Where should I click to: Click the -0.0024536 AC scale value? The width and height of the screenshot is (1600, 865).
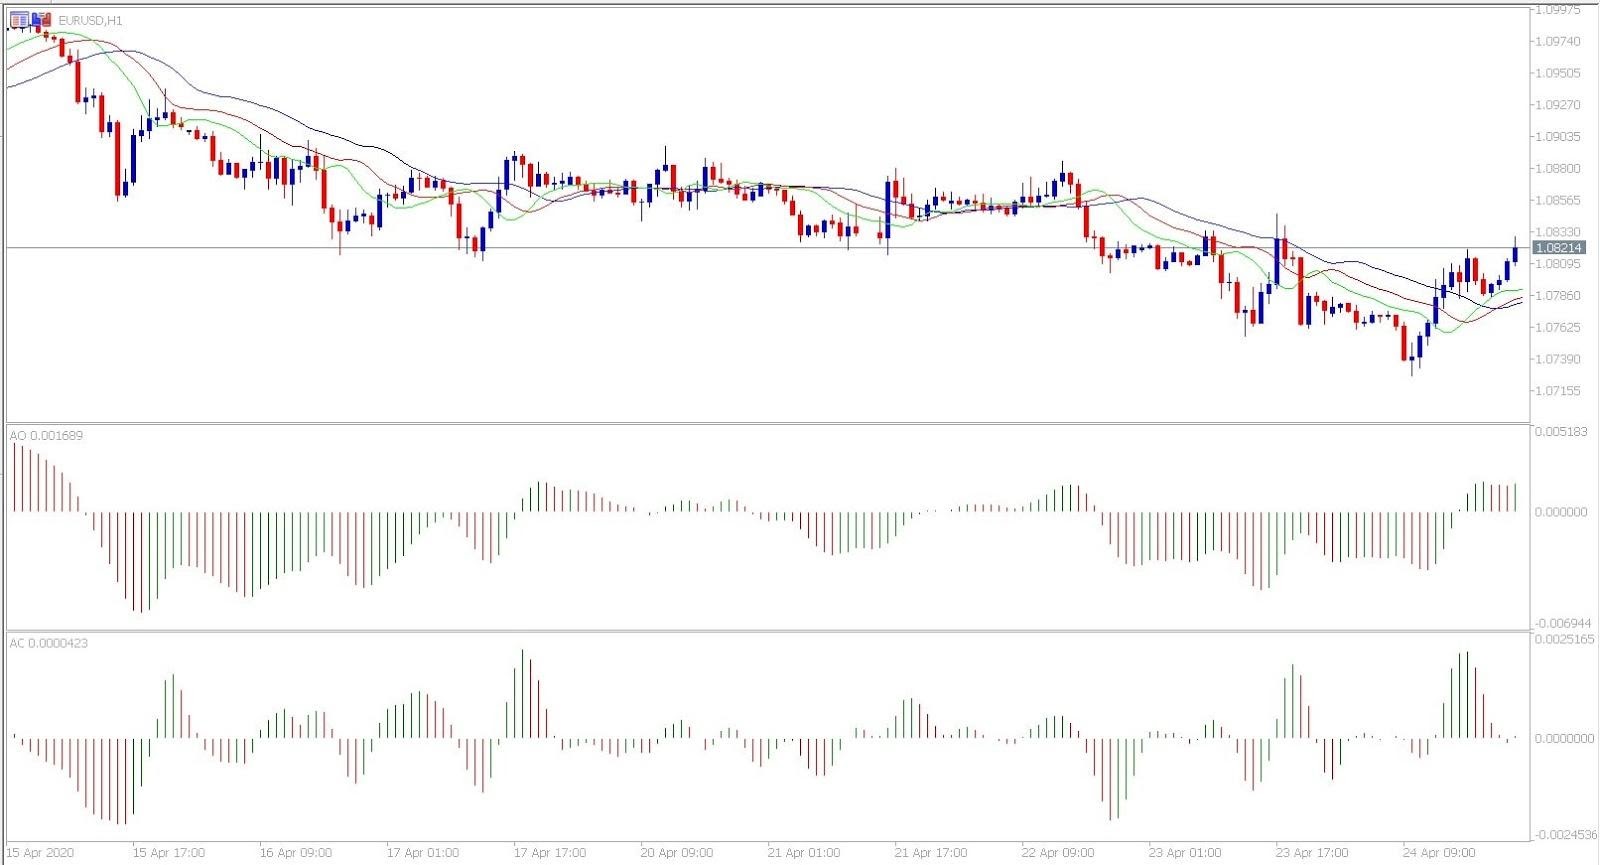click(x=1565, y=834)
